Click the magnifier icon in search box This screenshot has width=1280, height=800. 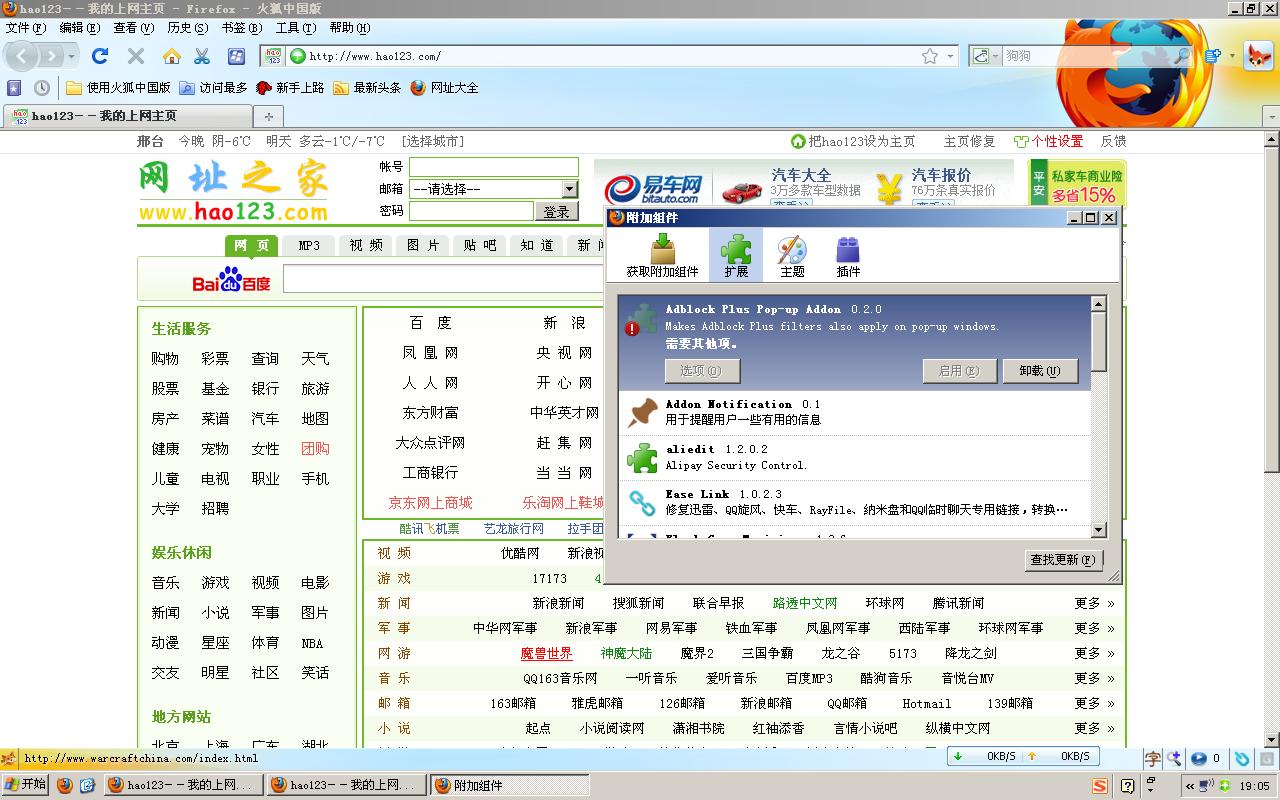1181,56
